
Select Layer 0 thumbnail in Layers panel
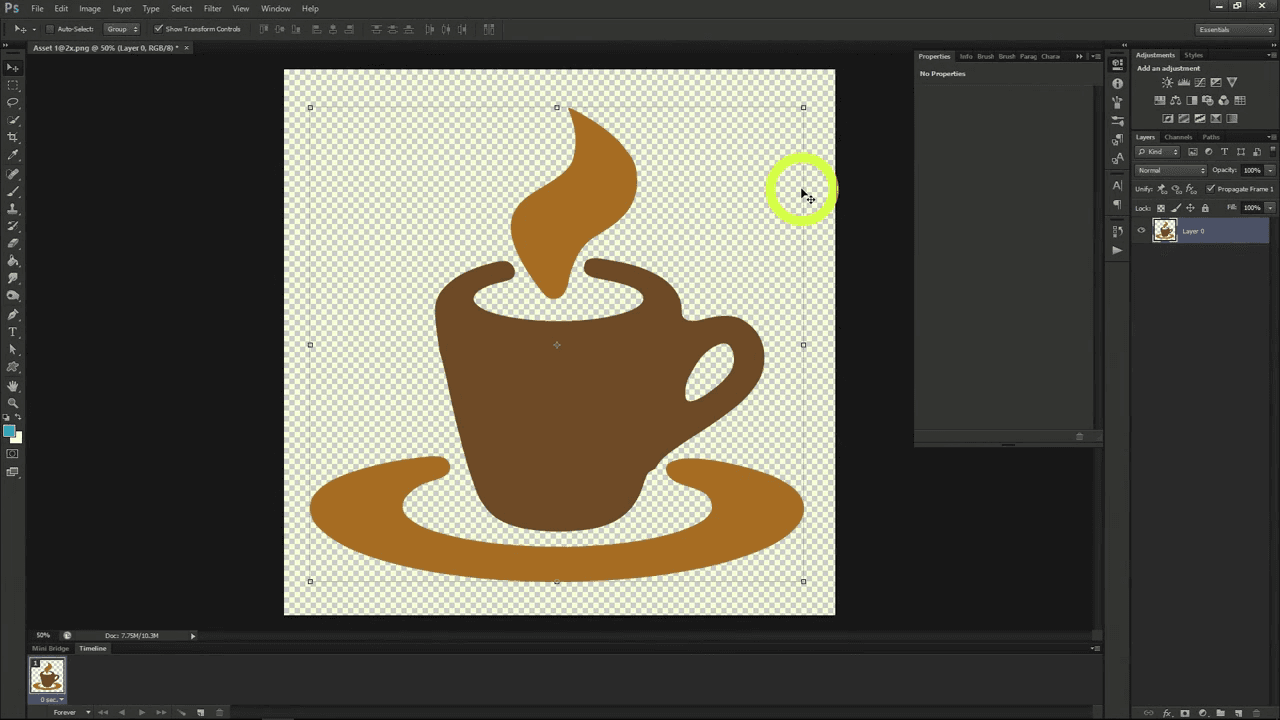[x=1165, y=231]
